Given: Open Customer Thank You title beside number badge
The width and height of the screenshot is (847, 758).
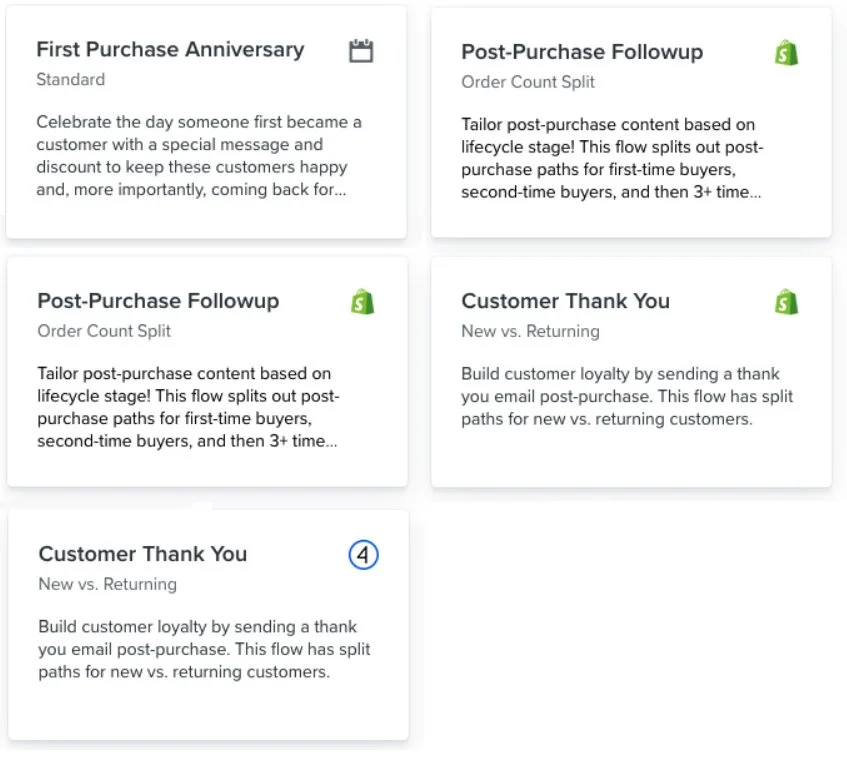Looking at the screenshot, I should pyautogui.click(x=142, y=554).
